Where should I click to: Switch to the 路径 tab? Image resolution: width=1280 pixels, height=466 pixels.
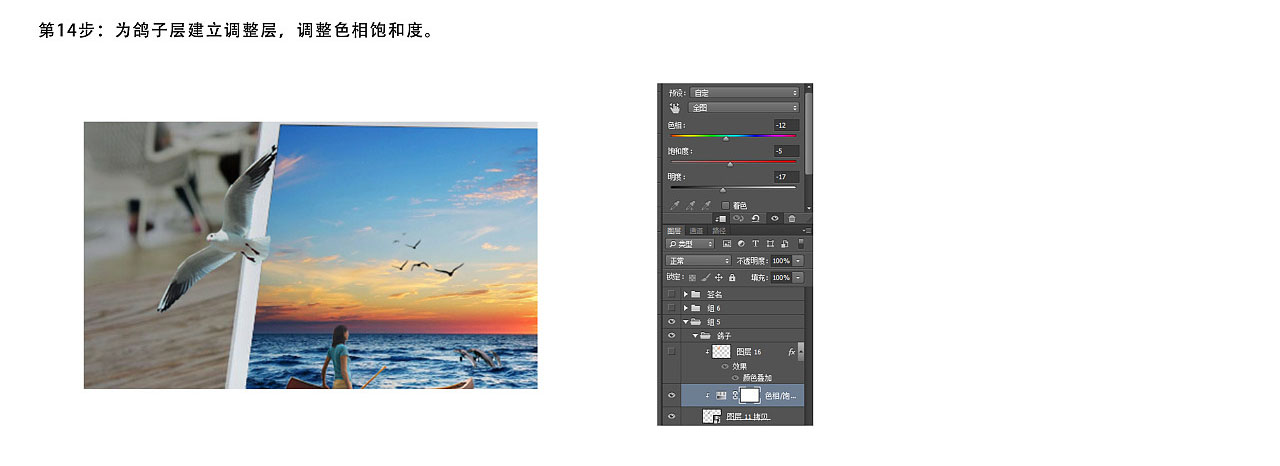coord(719,230)
